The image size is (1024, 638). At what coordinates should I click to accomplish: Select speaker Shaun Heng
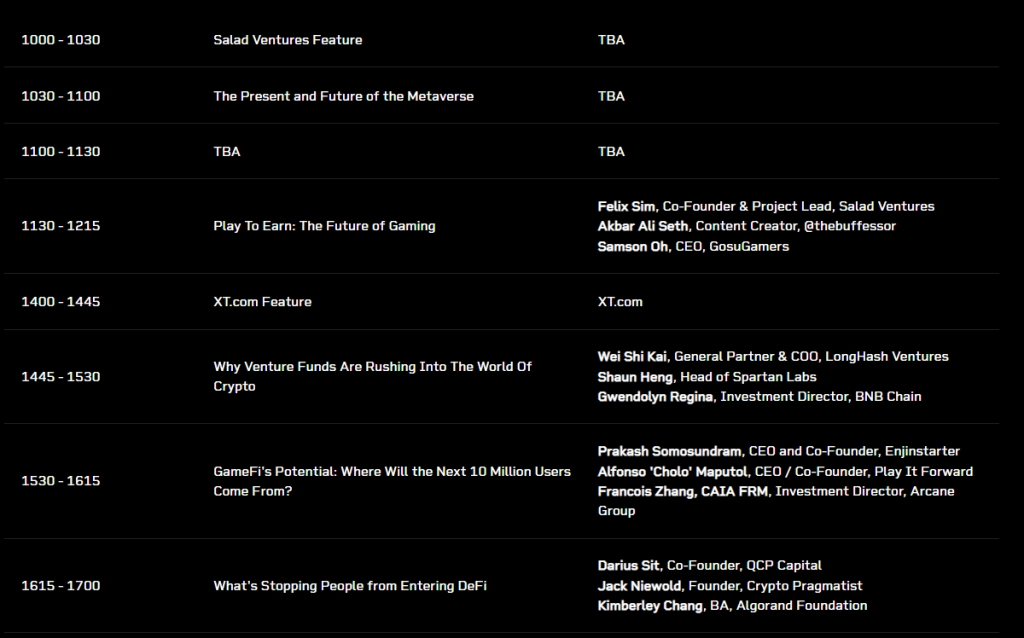pyautogui.click(x=635, y=377)
